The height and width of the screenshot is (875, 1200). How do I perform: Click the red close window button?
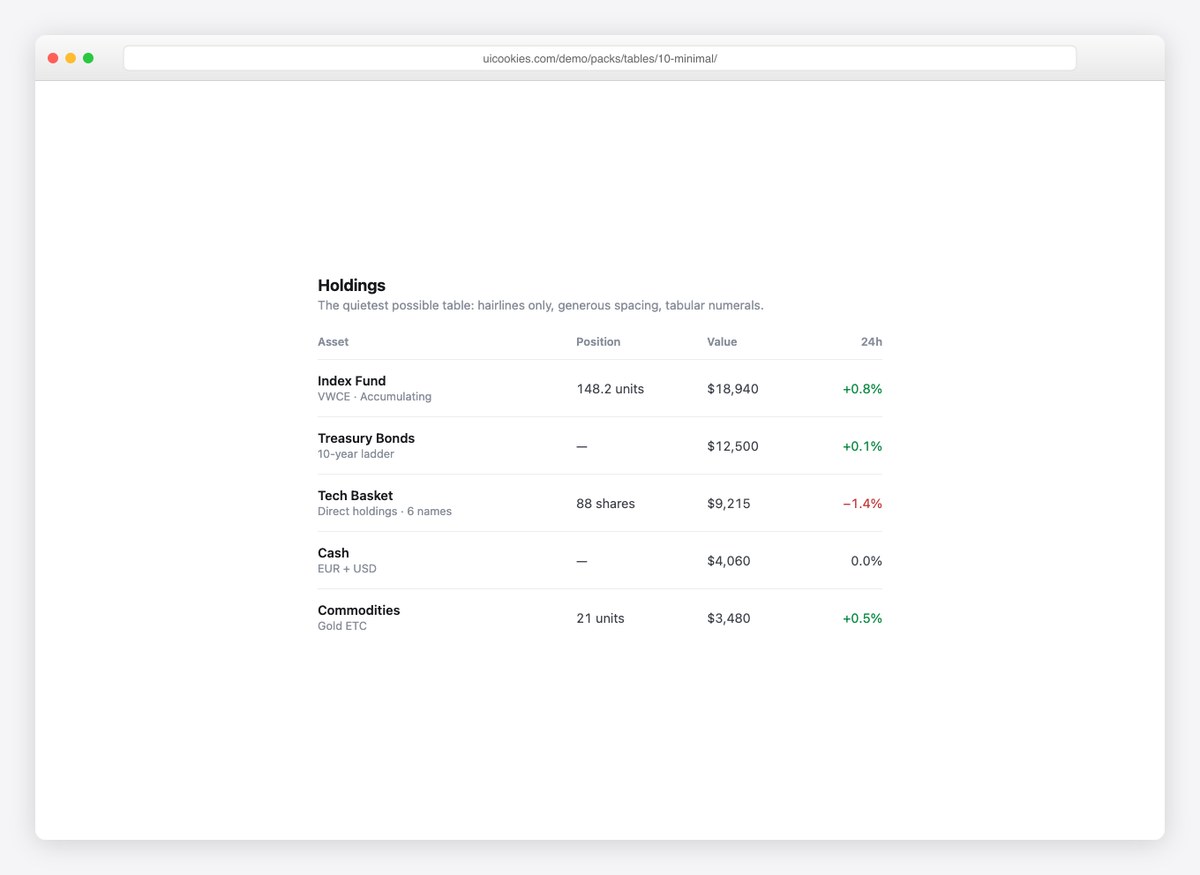point(53,58)
